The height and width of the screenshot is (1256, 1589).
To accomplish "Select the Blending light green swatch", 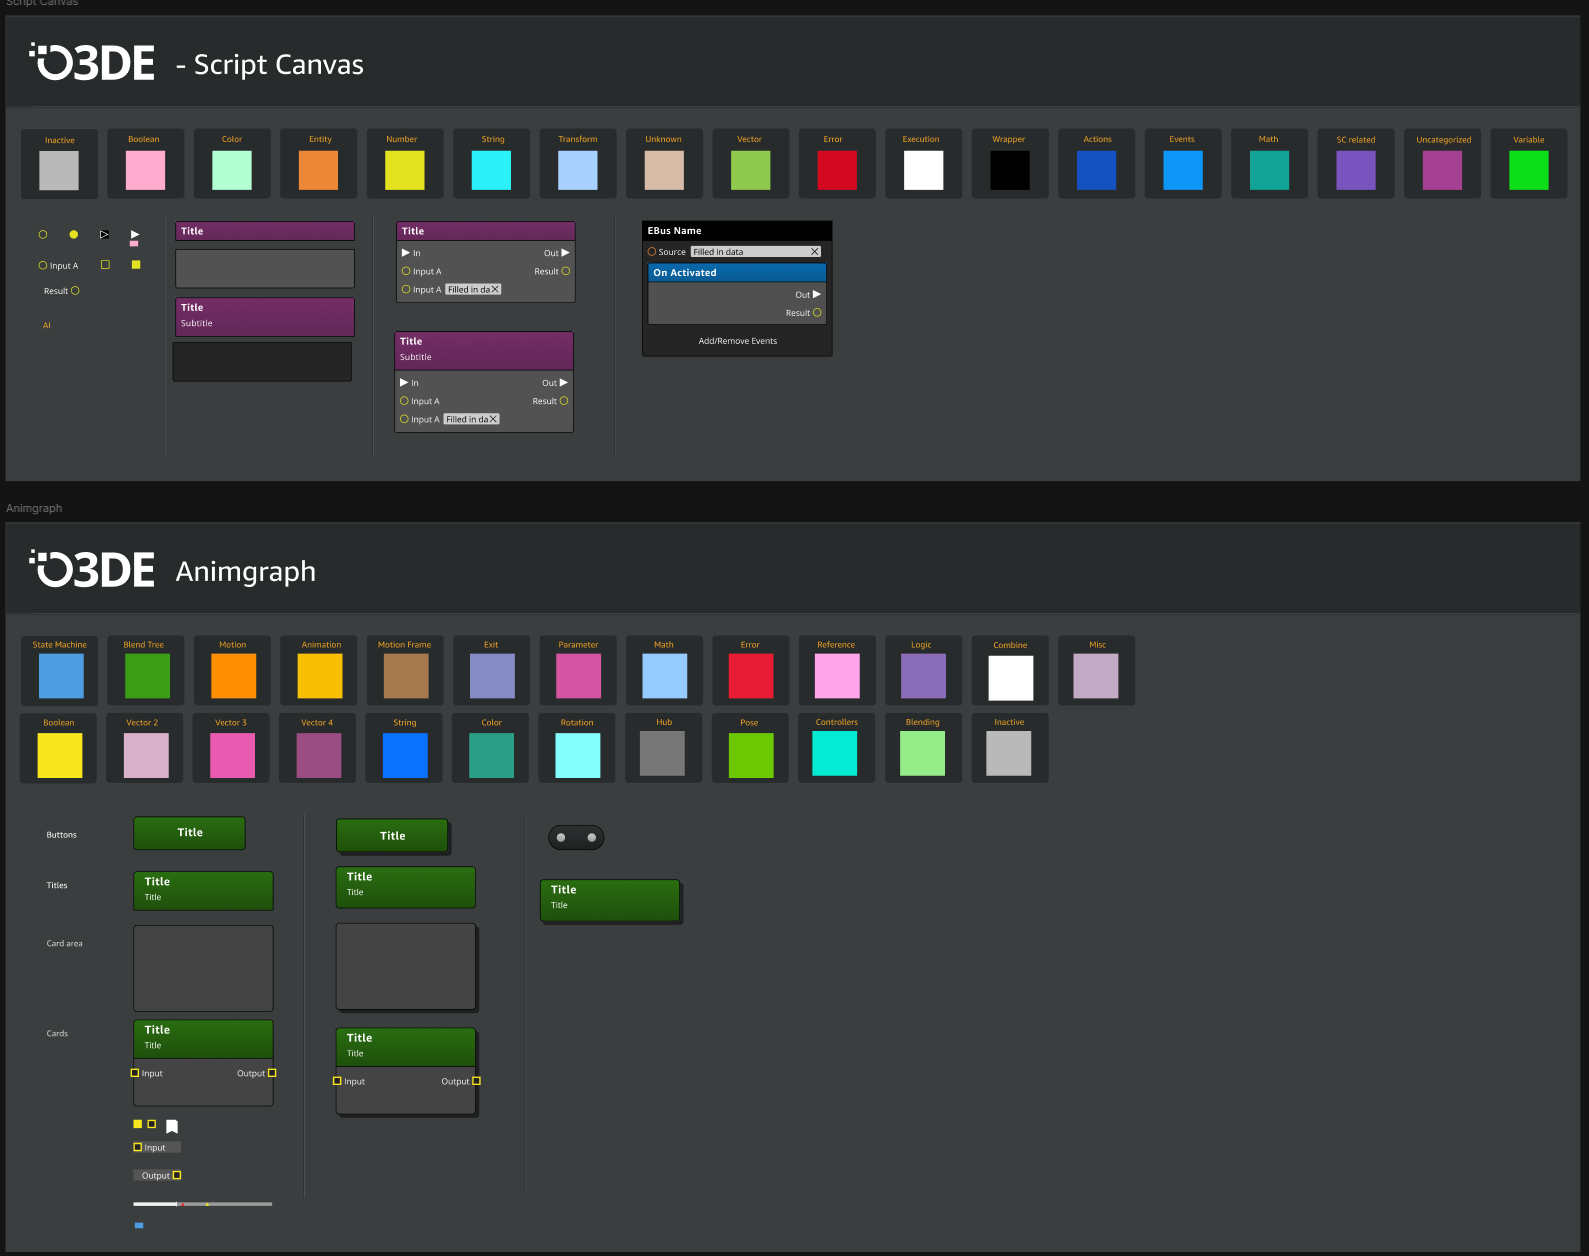I will click(923, 754).
